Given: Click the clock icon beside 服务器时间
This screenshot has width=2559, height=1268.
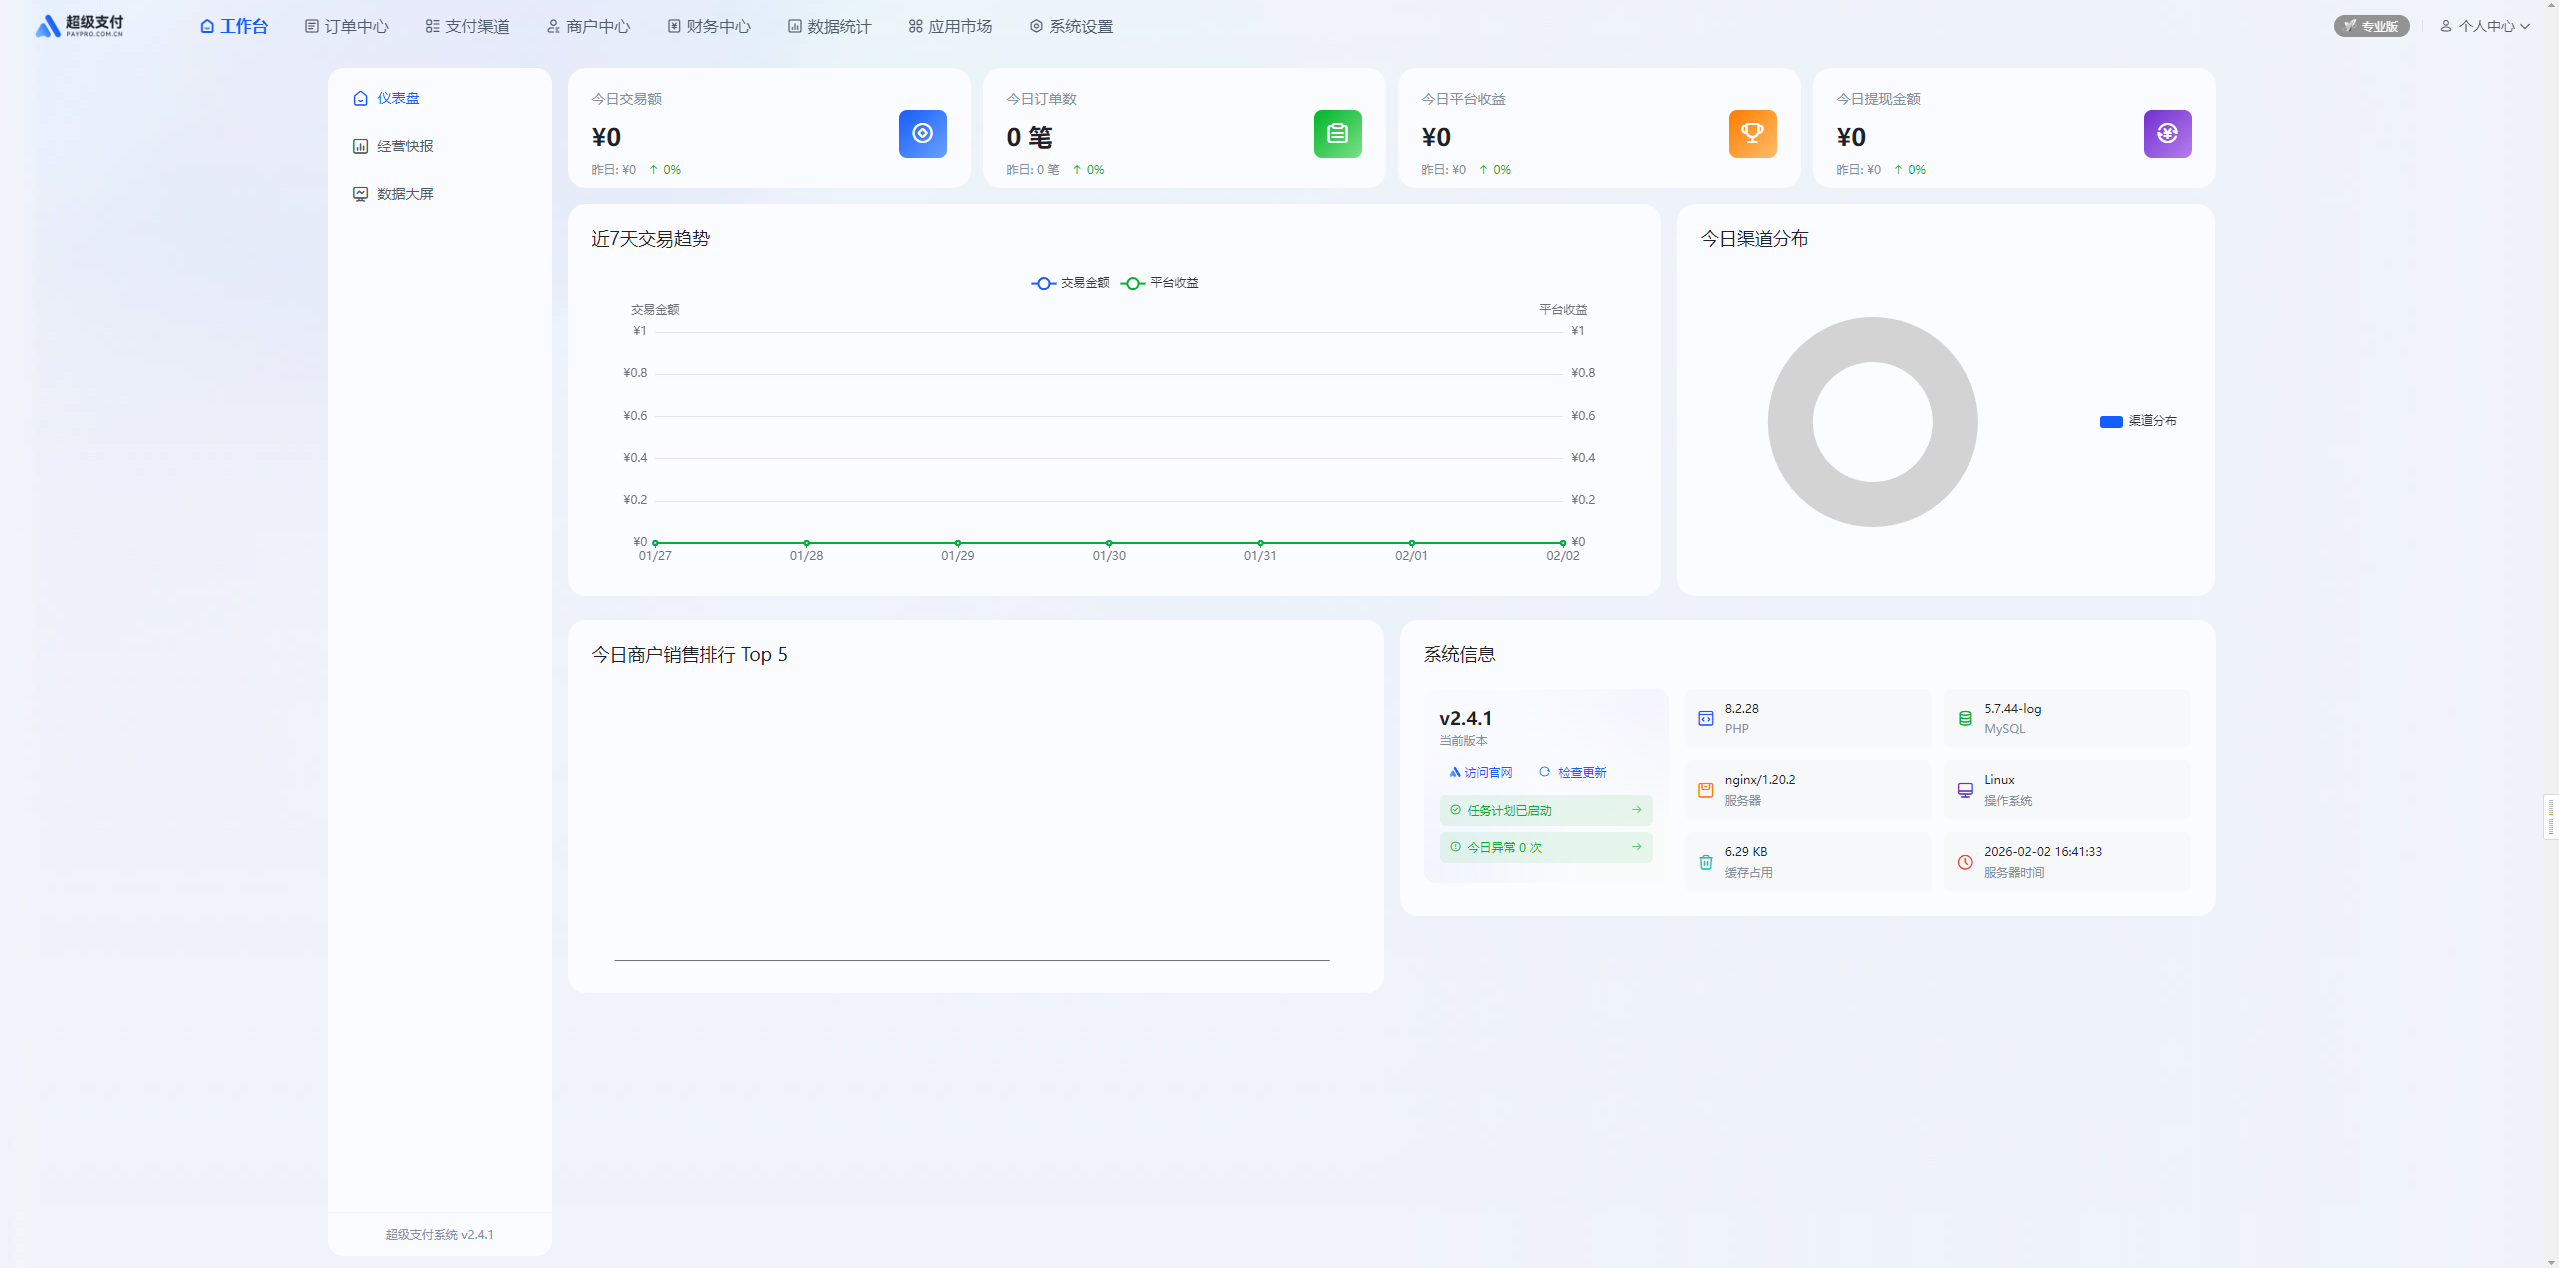Looking at the screenshot, I should (1965, 862).
